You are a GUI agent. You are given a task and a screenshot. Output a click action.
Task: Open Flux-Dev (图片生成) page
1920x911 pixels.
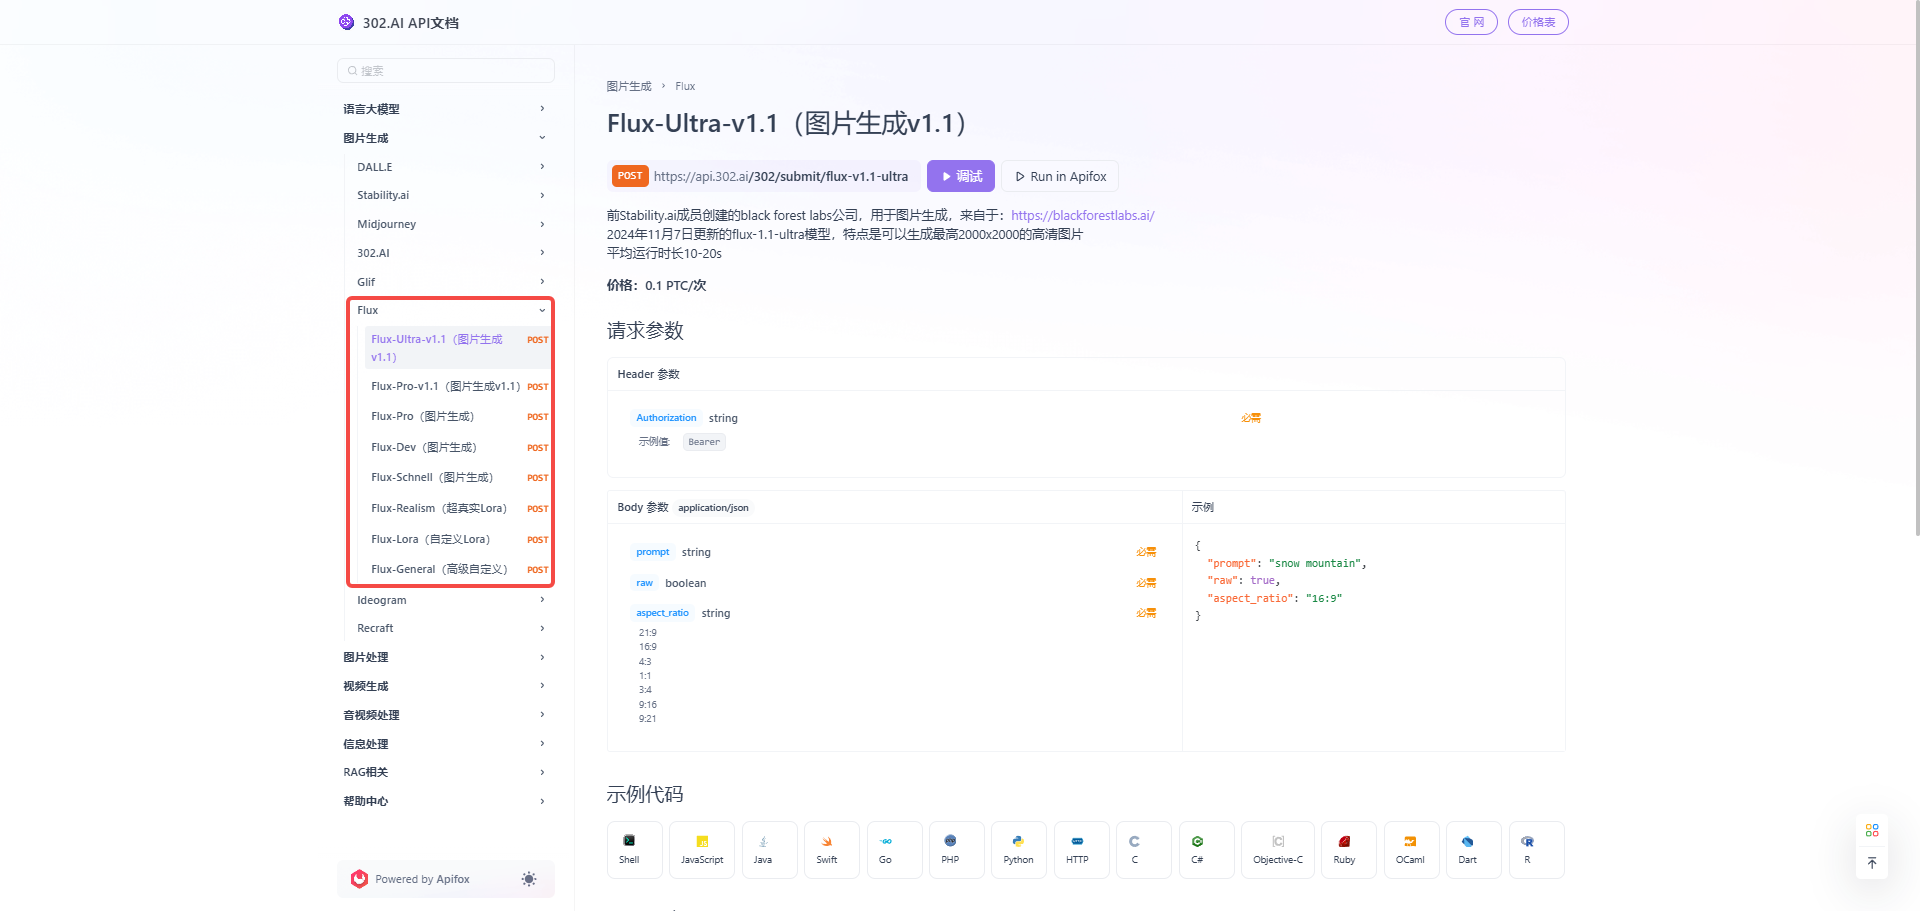click(458, 447)
